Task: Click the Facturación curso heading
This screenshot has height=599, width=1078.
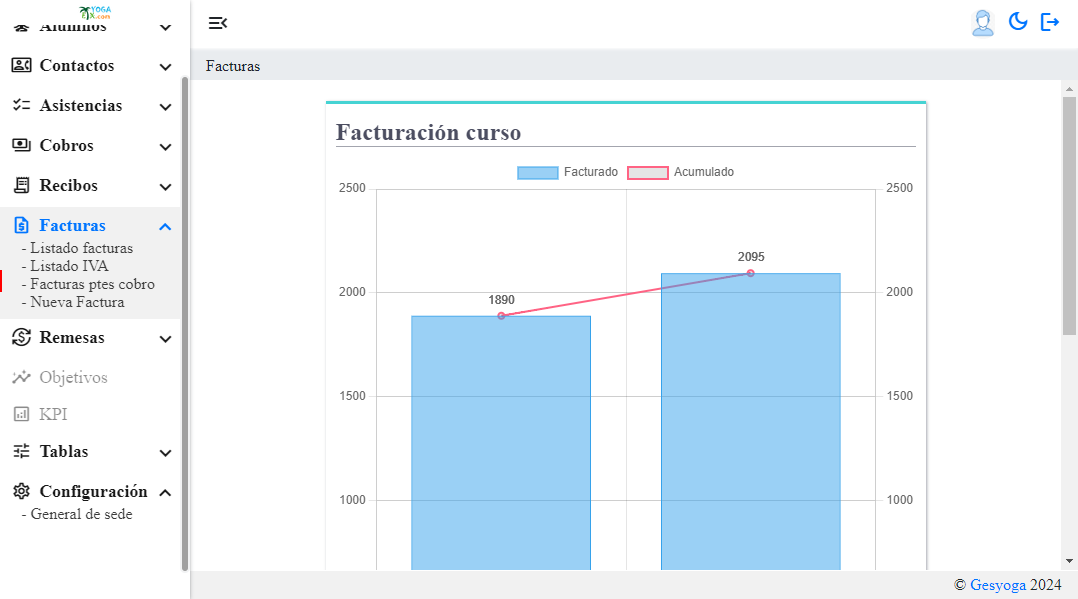Action: [428, 132]
